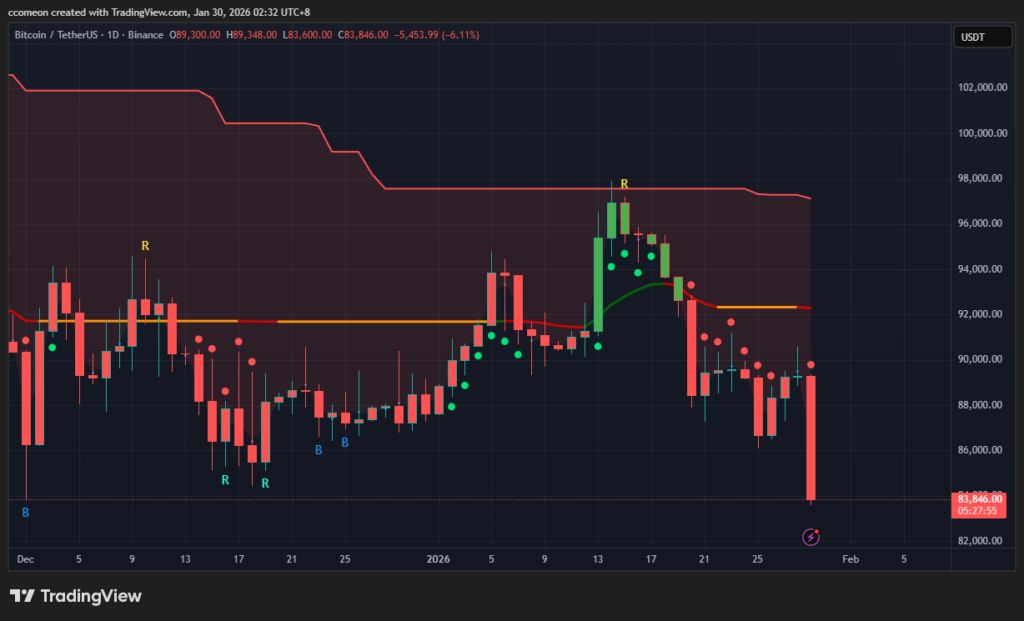Viewport: 1024px width, 621px height.
Task: Open the USDT currency selector
Action: [x=973, y=36]
